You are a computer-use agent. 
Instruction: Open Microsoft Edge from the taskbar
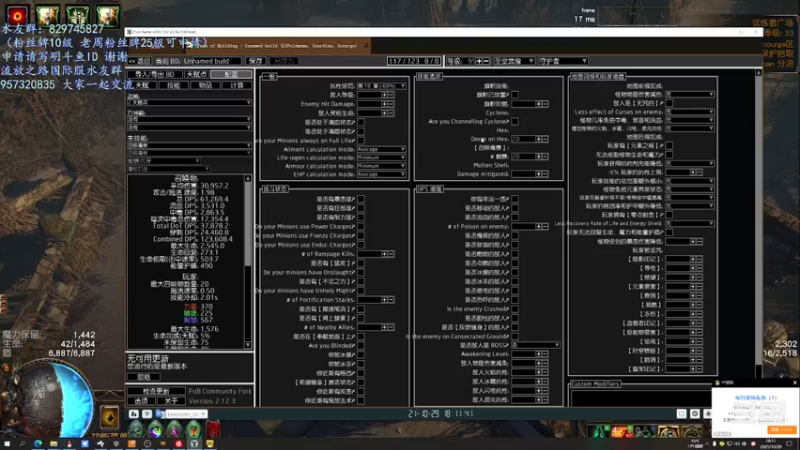38,444
